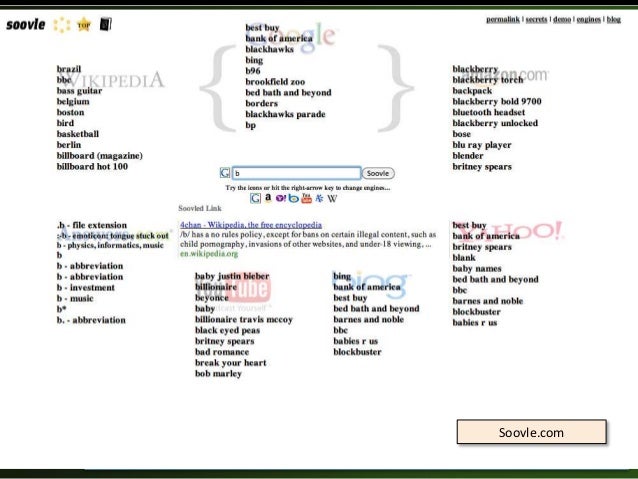This screenshot has width=638, height=479.
Task: Select the Bing engine icon
Action: coord(293,198)
